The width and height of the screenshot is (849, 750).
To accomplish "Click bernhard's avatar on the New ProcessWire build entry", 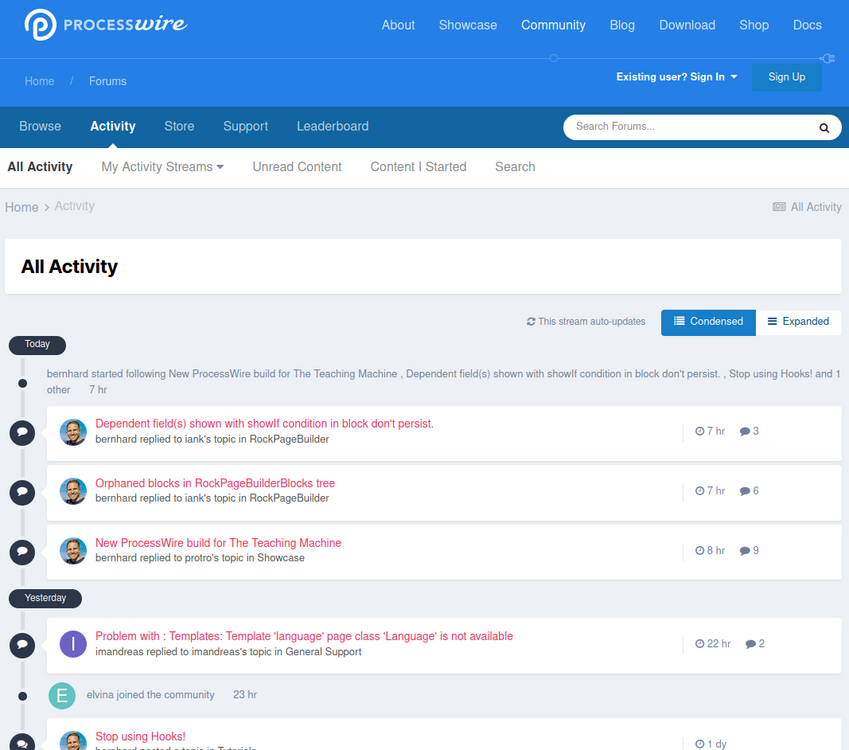I will click(72, 550).
